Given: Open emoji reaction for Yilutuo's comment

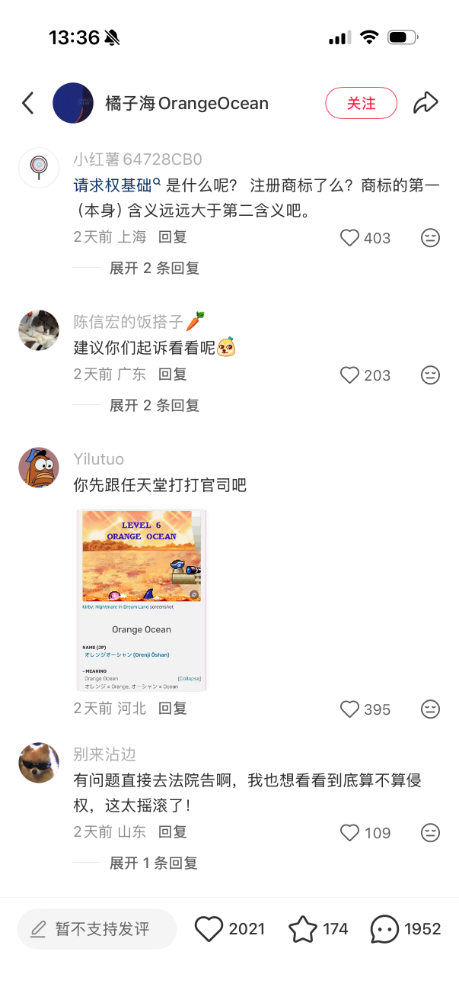Looking at the screenshot, I should (x=431, y=709).
